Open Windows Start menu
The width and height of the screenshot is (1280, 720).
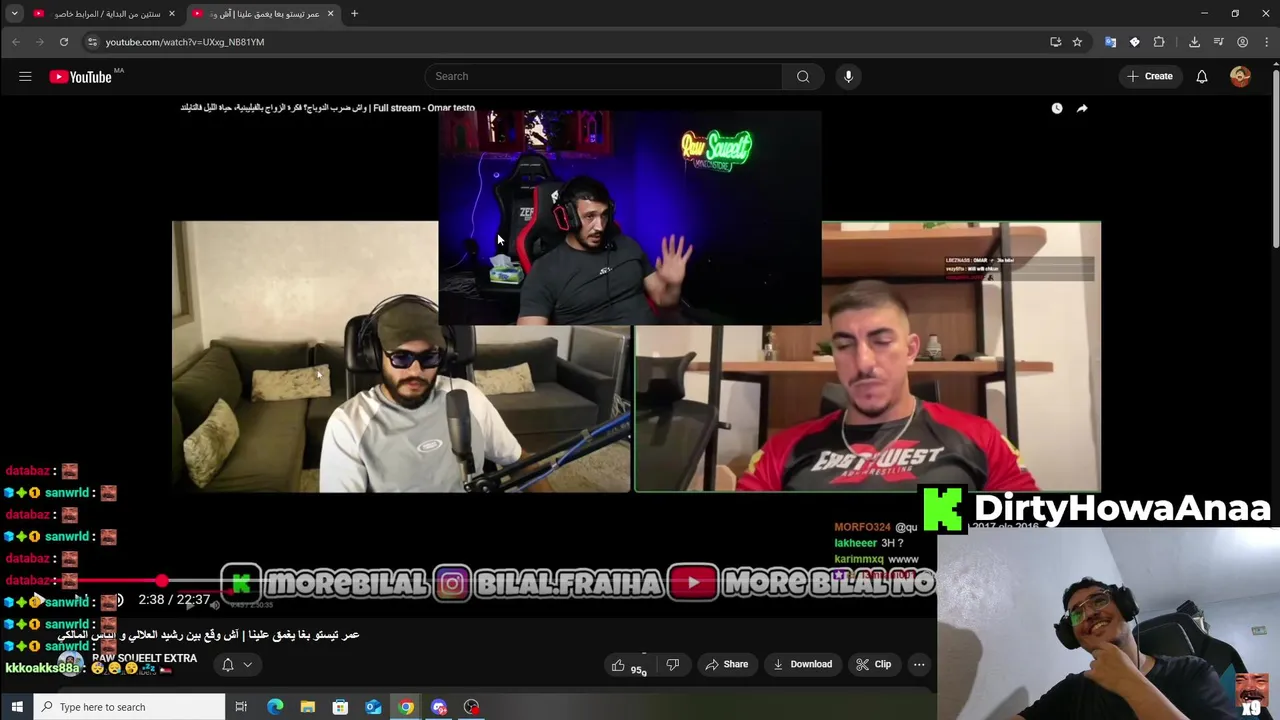[x=17, y=707]
